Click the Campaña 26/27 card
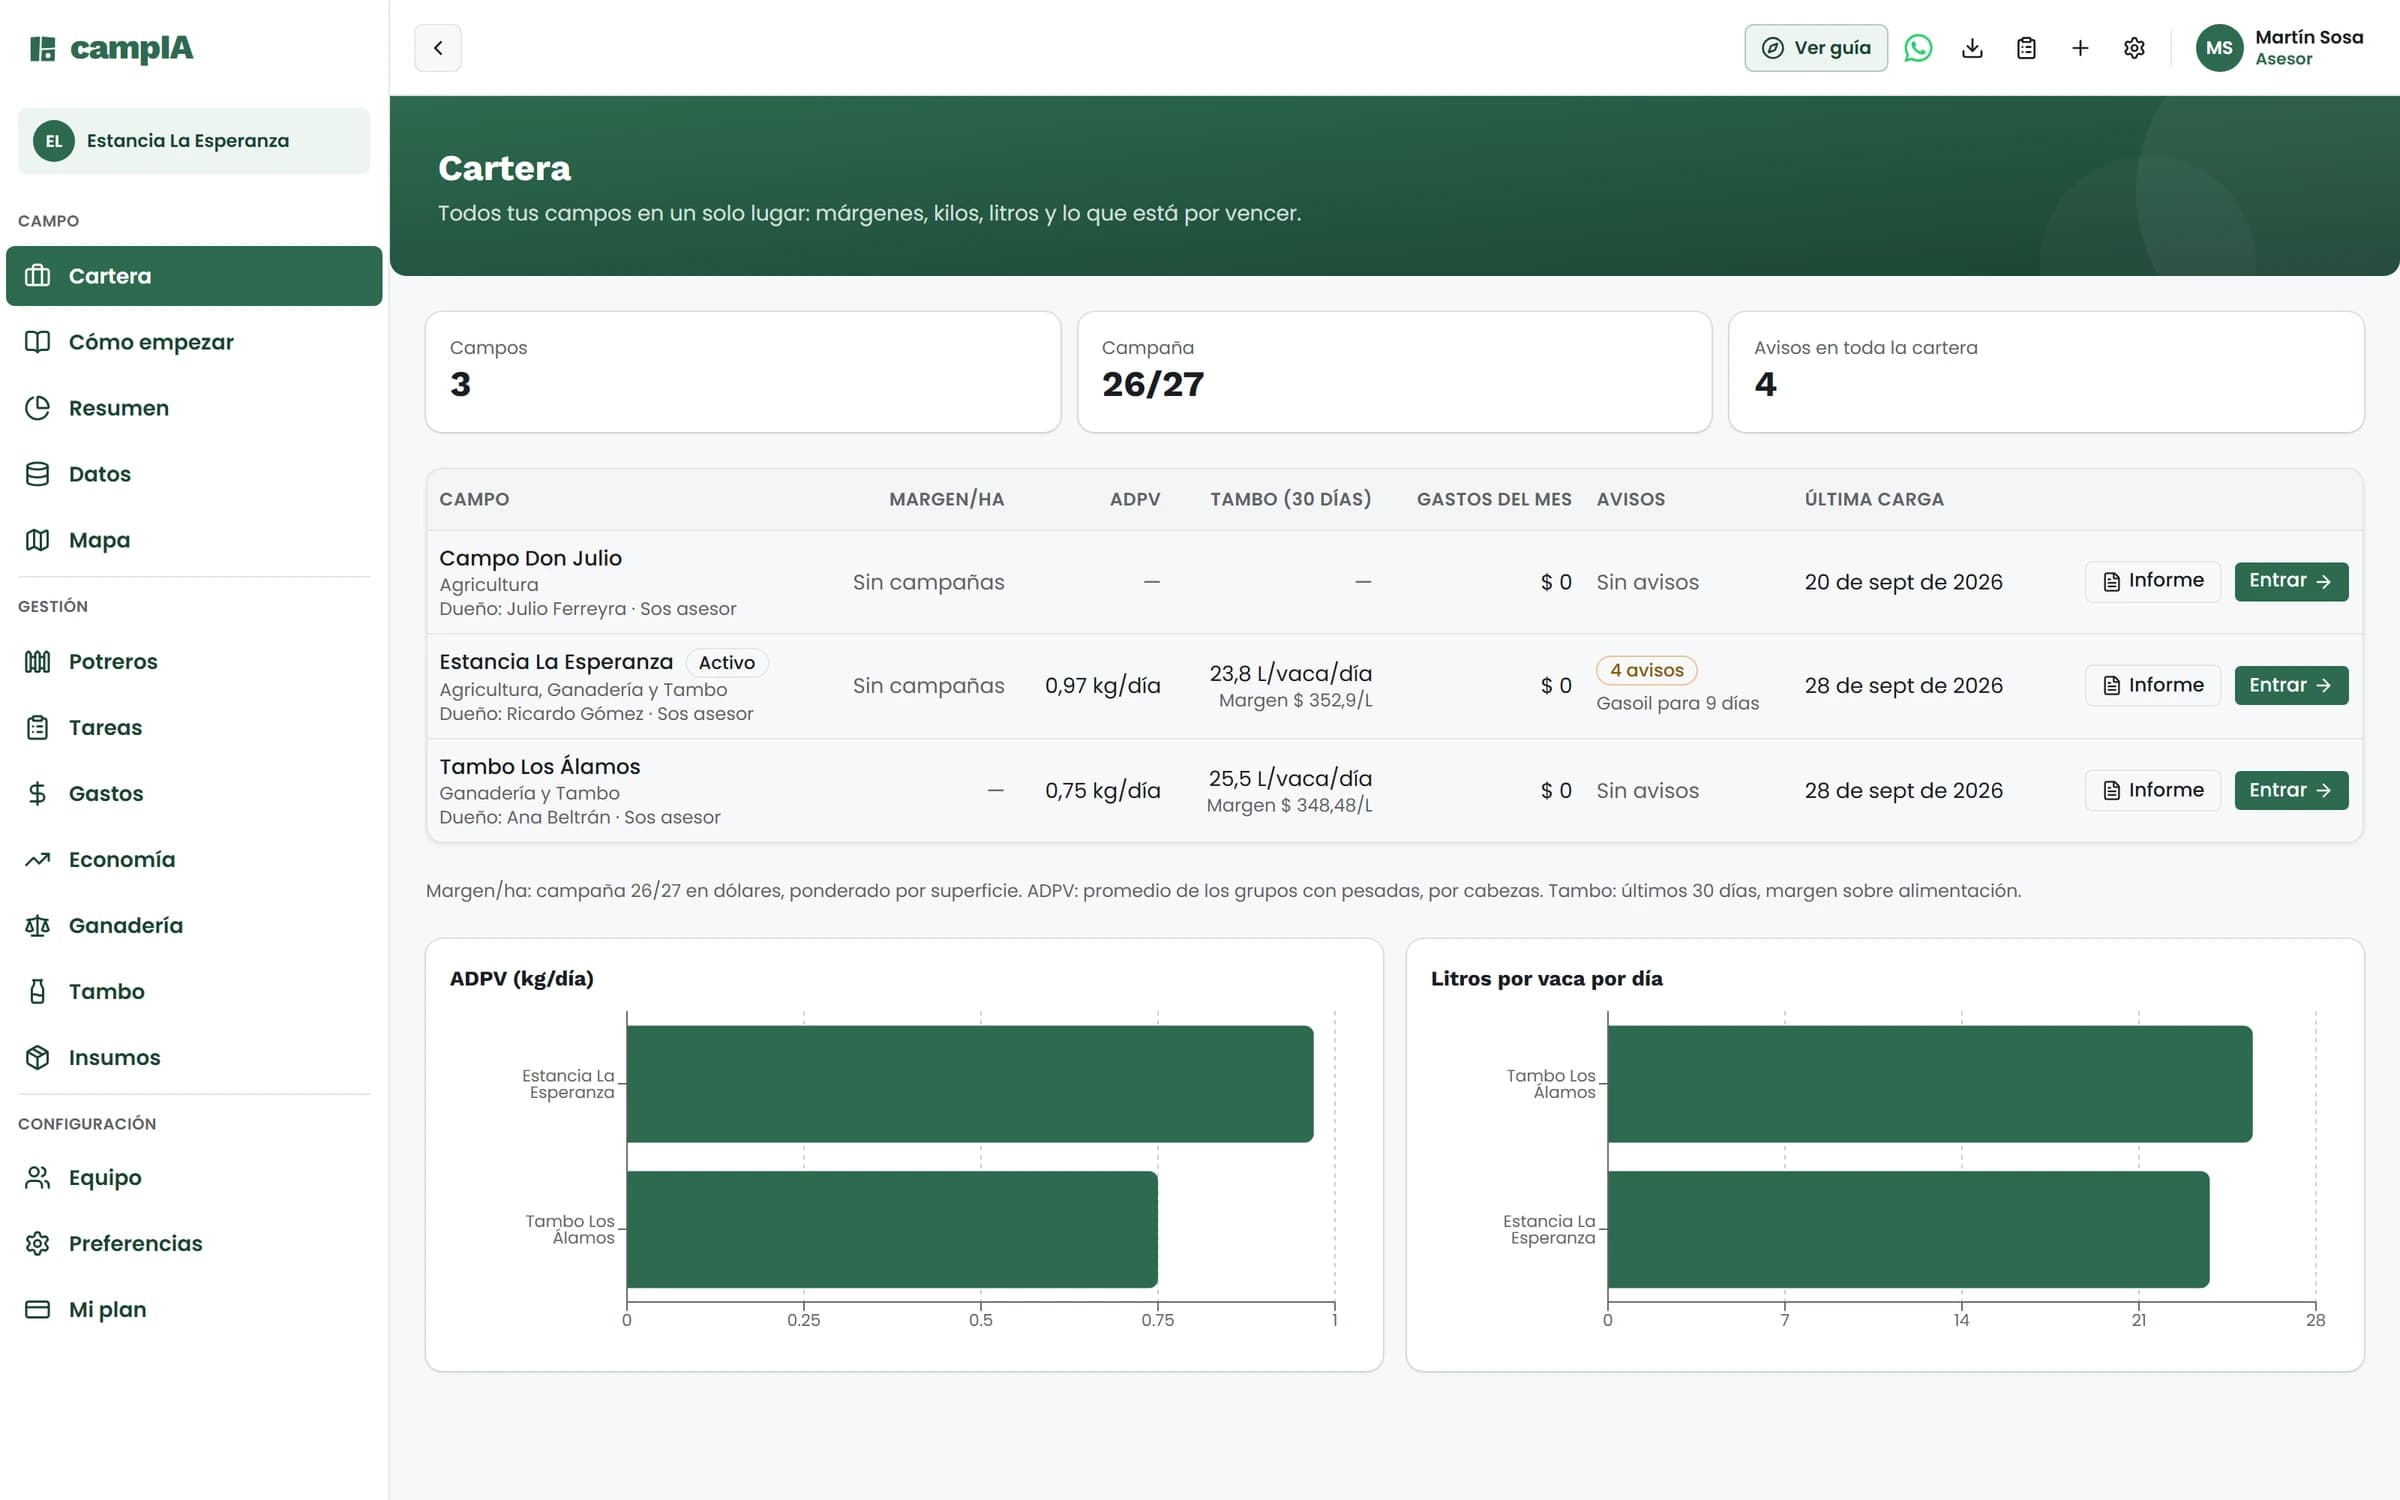2400x1500 pixels. tap(1394, 372)
